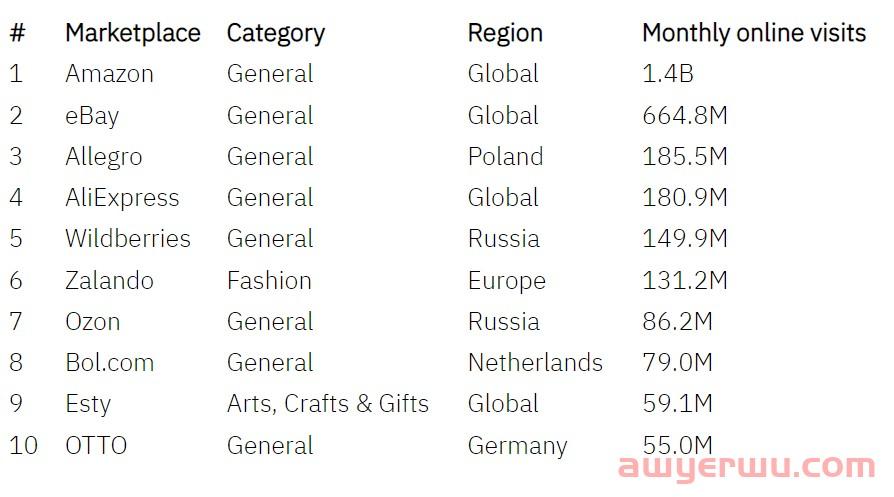Select the Amazon marketplace name
The image size is (894, 497).
pyautogui.click(x=109, y=74)
